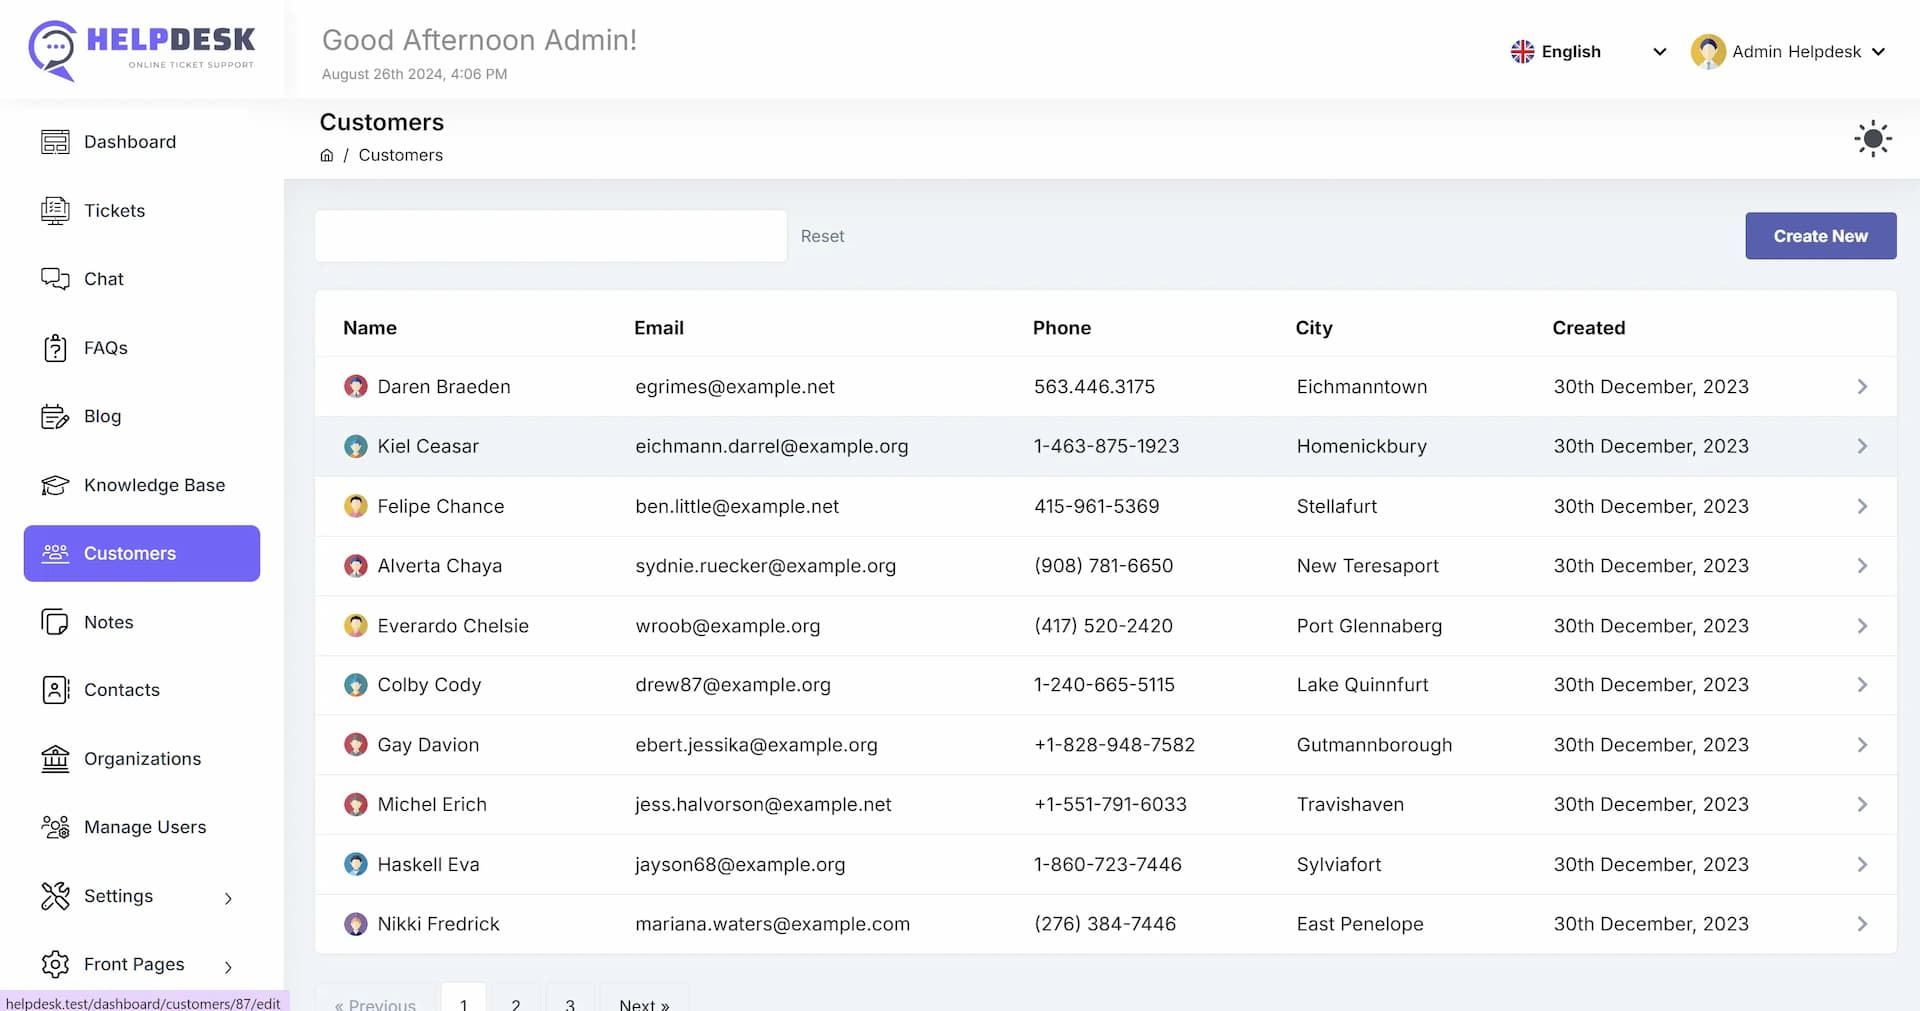This screenshot has width=1920, height=1011.
Task: Click the Created column header
Action: point(1588,328)
